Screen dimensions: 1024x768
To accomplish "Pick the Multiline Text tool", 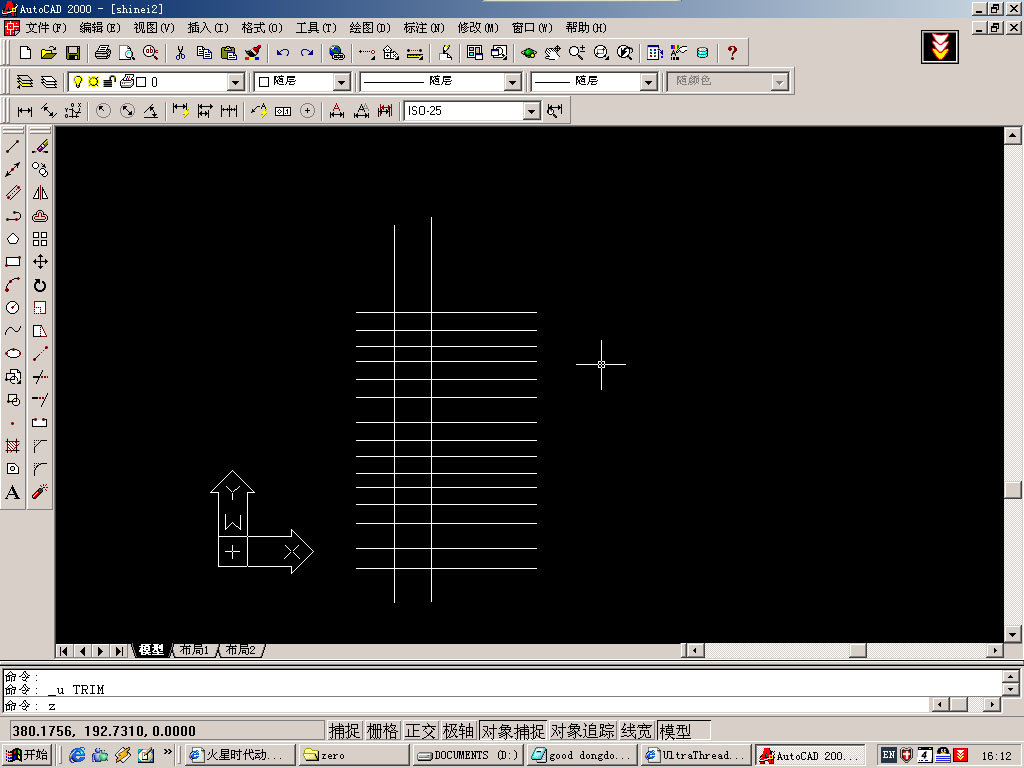I will click(13, 492).
